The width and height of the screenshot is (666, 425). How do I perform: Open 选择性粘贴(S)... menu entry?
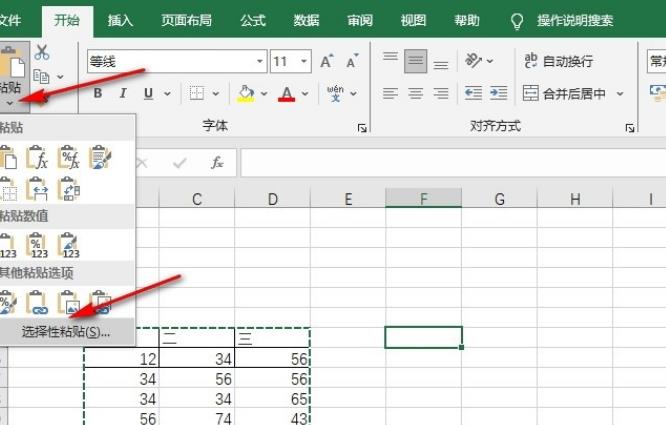click(66, 332)
